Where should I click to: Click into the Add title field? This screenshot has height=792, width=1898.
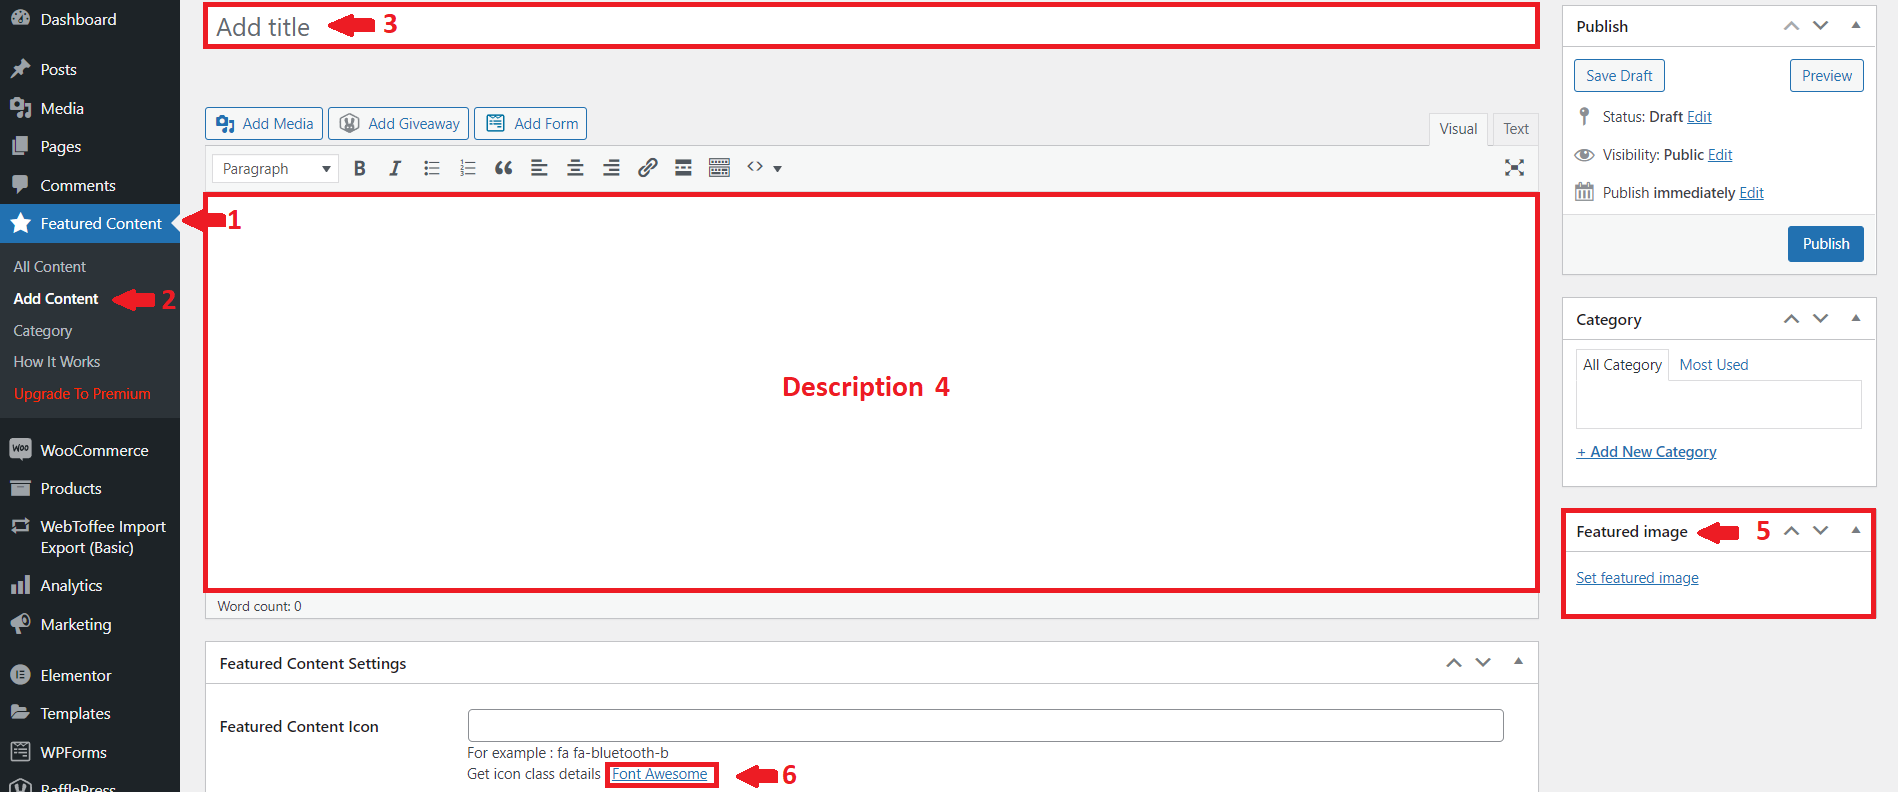pos(871,27)
